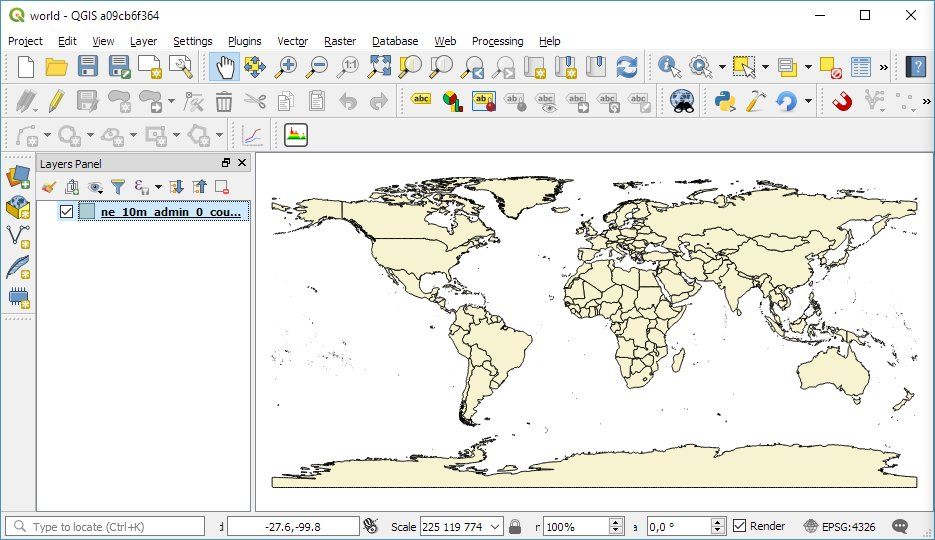
Task: Uncheck visibility of ne_10m_admin_0 layer
Action: pyautogui.click(x=67, y=212)
